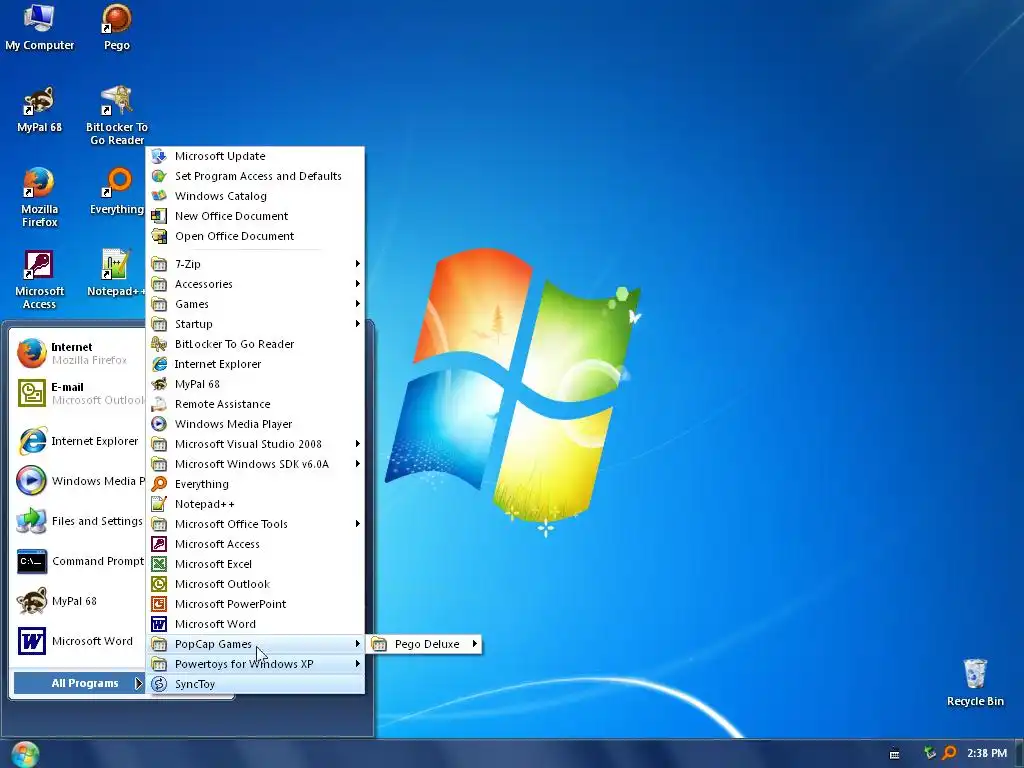Viewport: 1024px width, 768px height.
Task: Select Set Program Access and Defaults
Action: (x=255, y=176)
